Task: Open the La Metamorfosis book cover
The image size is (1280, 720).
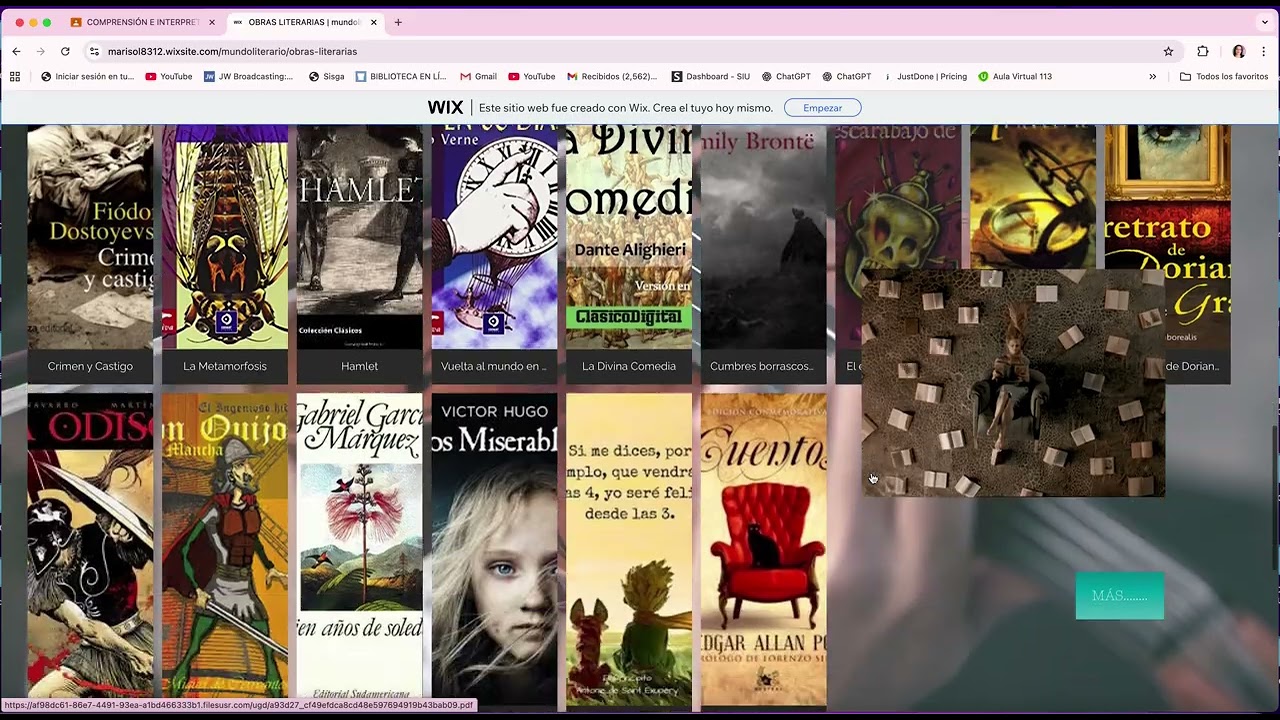Action: pos(225,237)
